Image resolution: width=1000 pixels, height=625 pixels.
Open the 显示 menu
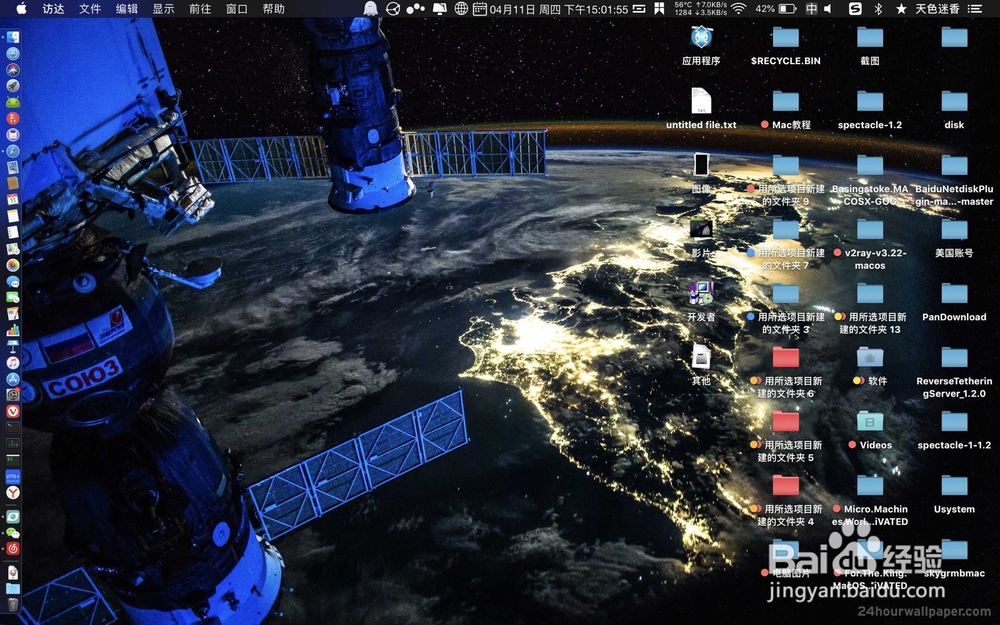(163, 8)
